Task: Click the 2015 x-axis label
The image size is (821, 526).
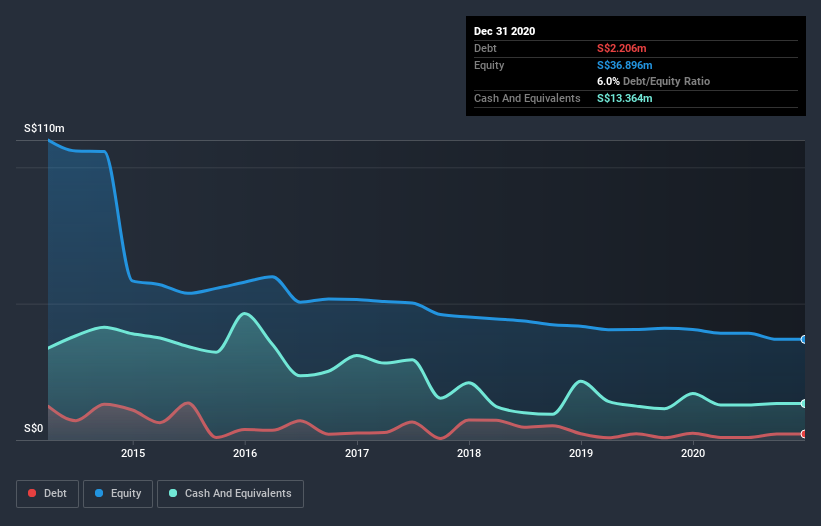Action: click(133, 453)
